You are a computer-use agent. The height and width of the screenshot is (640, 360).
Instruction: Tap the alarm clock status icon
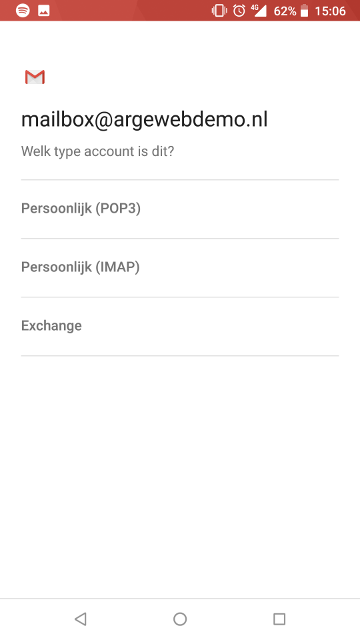tap(240, 11)
